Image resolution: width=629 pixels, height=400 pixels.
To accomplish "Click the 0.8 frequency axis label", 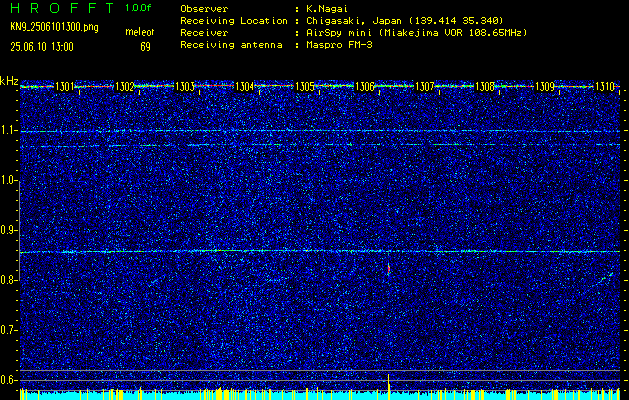I will (x=9, y=280).
